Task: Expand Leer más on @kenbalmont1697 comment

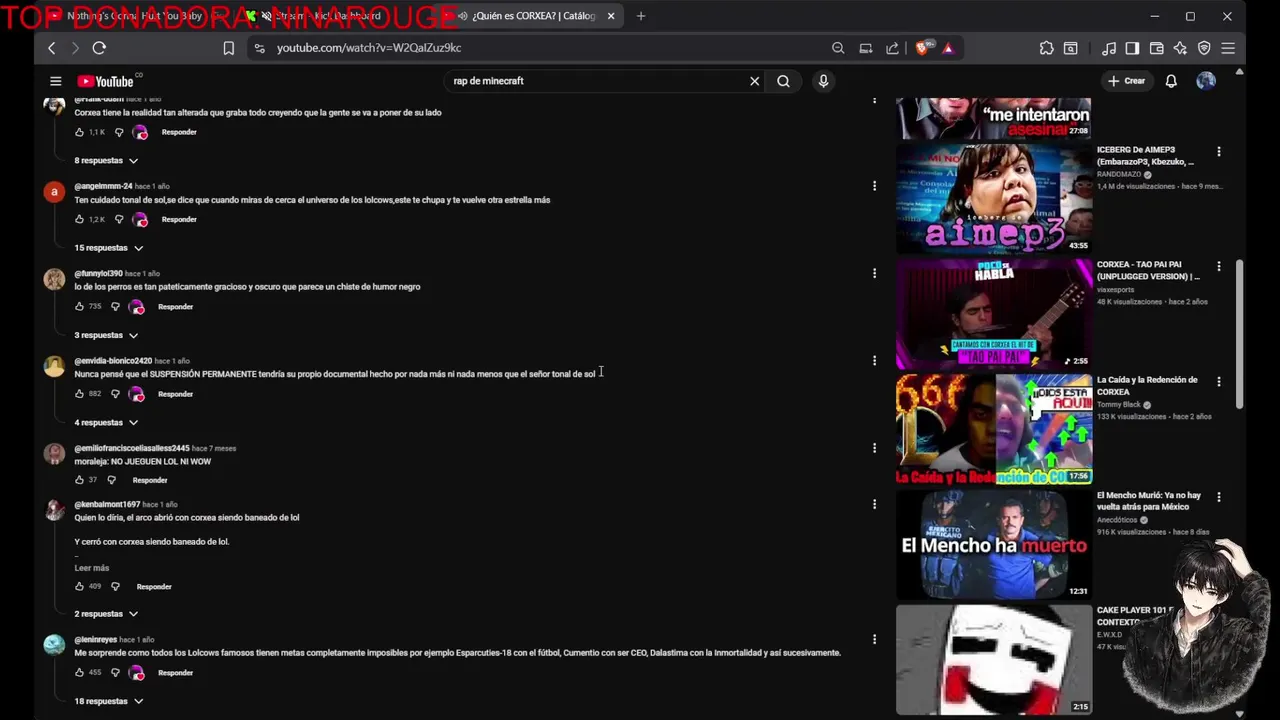Action: pos(92,568)
